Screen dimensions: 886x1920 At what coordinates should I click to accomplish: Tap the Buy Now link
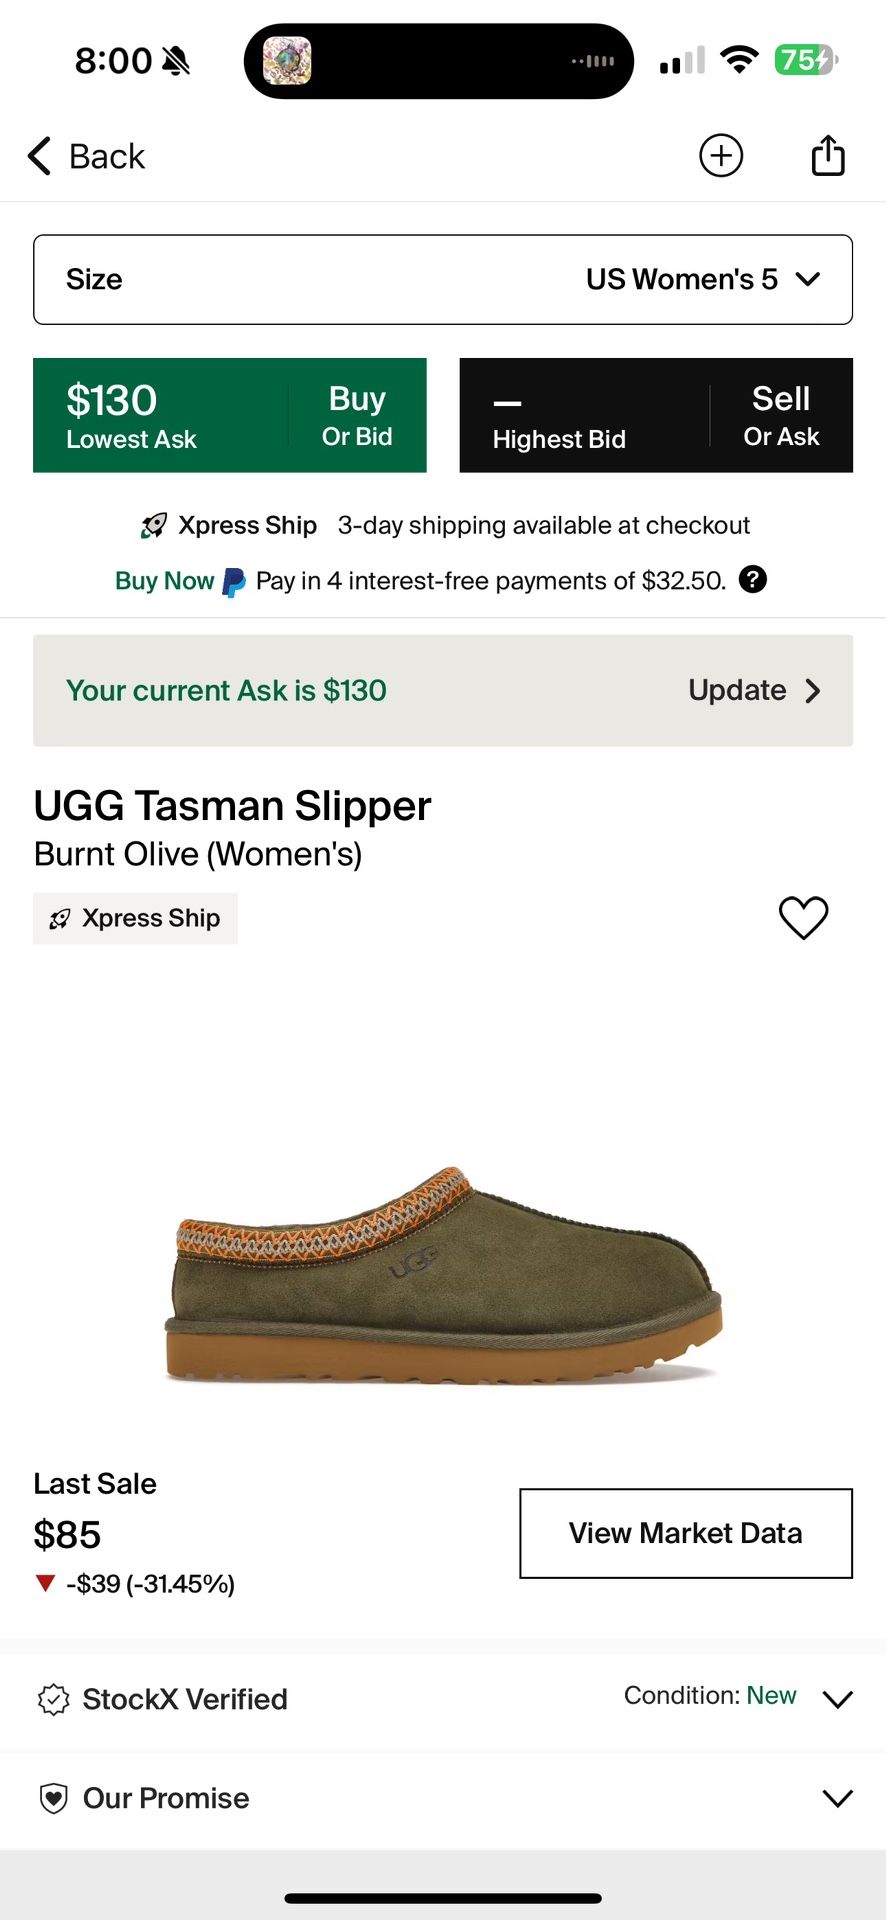point(163,580)
